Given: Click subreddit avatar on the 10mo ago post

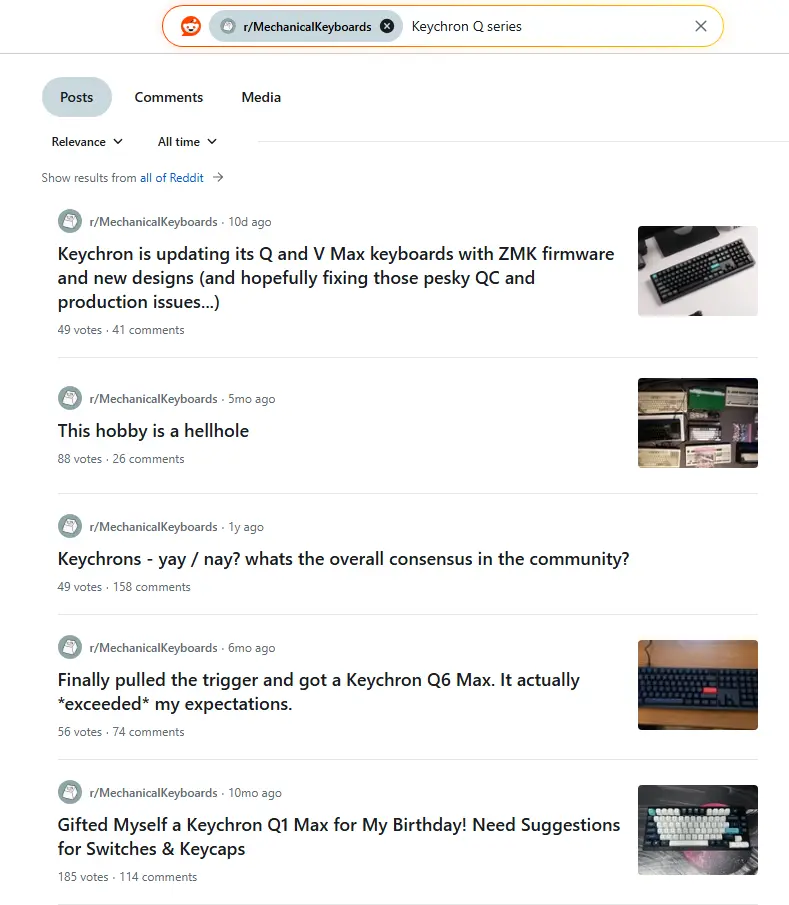Looking at the screenshot, I should [70, 792].
